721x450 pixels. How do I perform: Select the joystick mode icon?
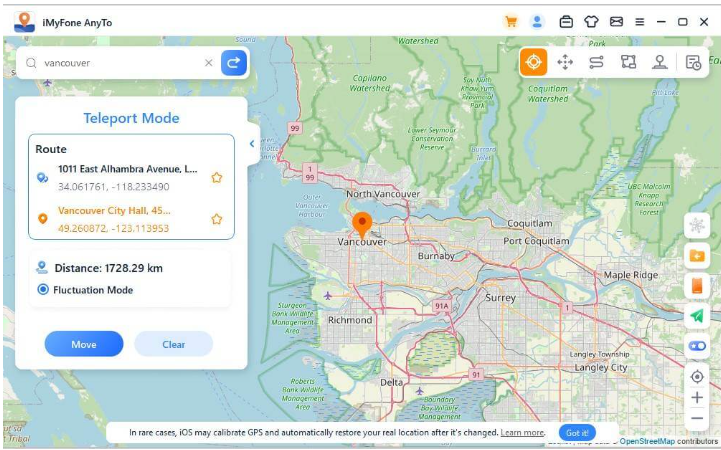[660, 62]
